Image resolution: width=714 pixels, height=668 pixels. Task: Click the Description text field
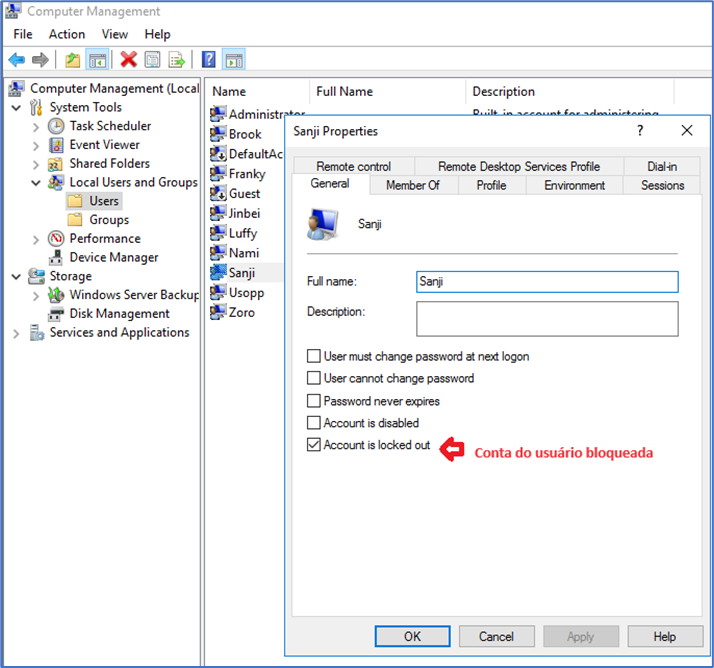click(x=547, y=319)
